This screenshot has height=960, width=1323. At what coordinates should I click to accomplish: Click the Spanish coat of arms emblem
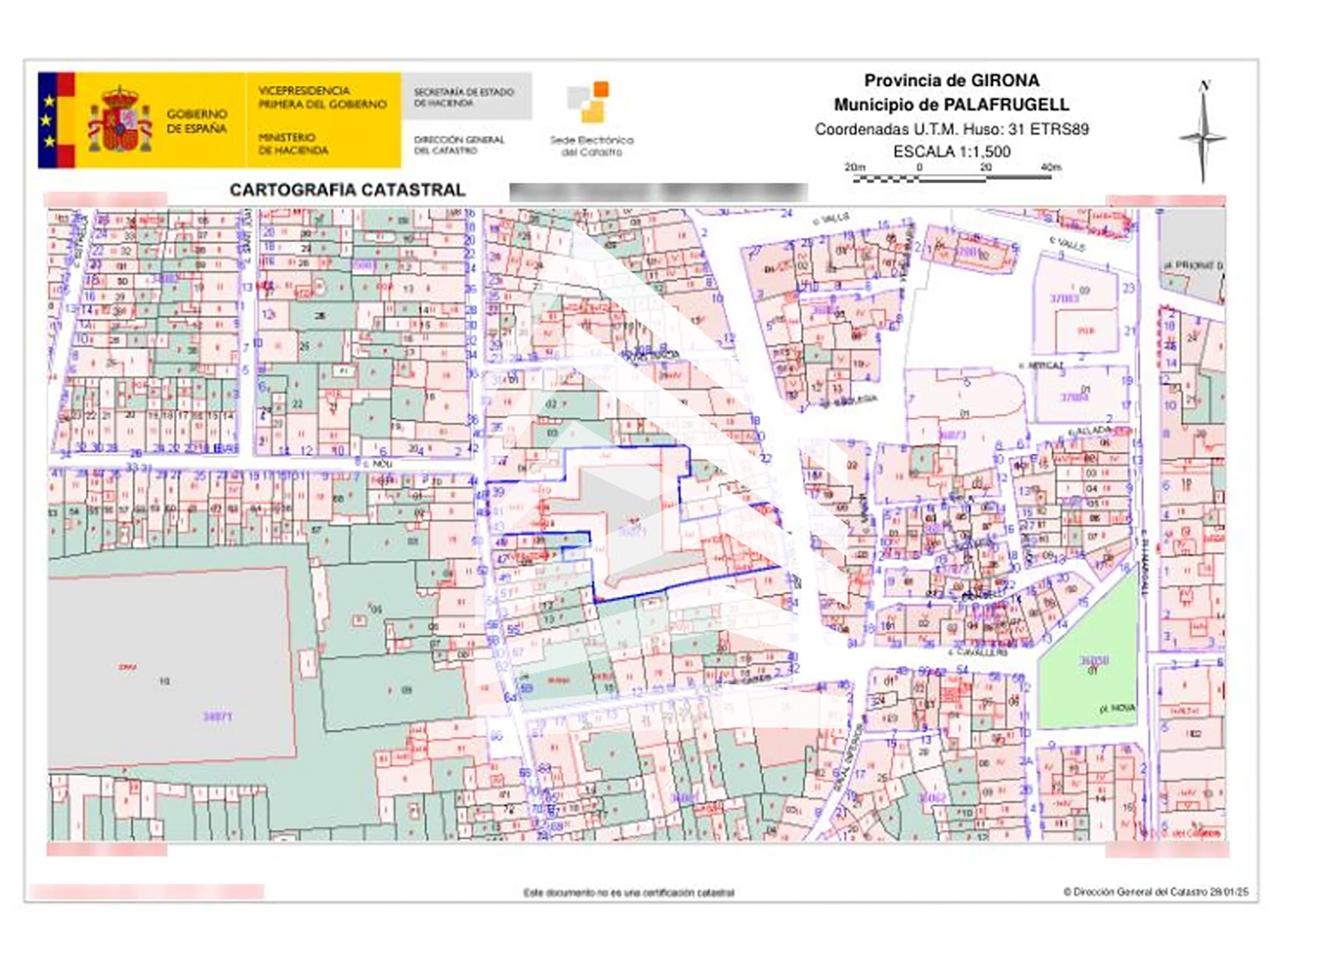pyautogui.click(x=119, y=119)
